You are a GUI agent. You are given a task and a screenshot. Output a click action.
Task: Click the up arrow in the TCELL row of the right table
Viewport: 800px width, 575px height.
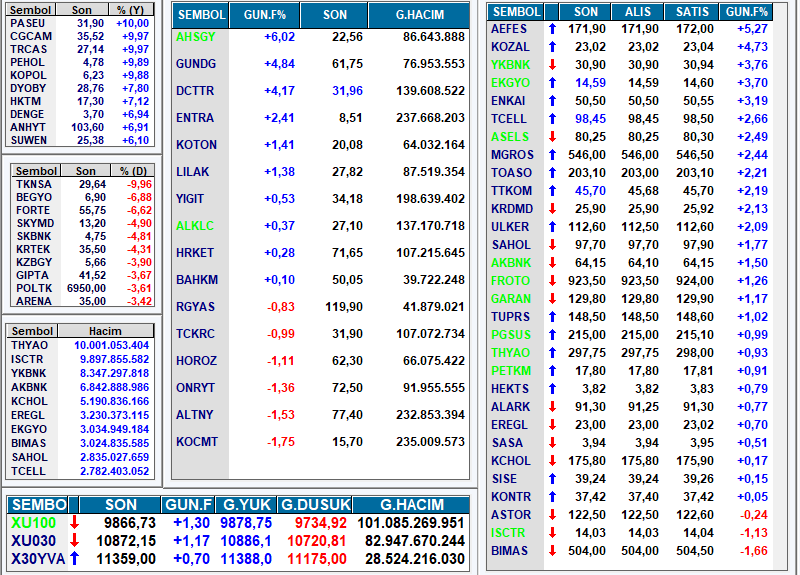[x=552, y=119]
